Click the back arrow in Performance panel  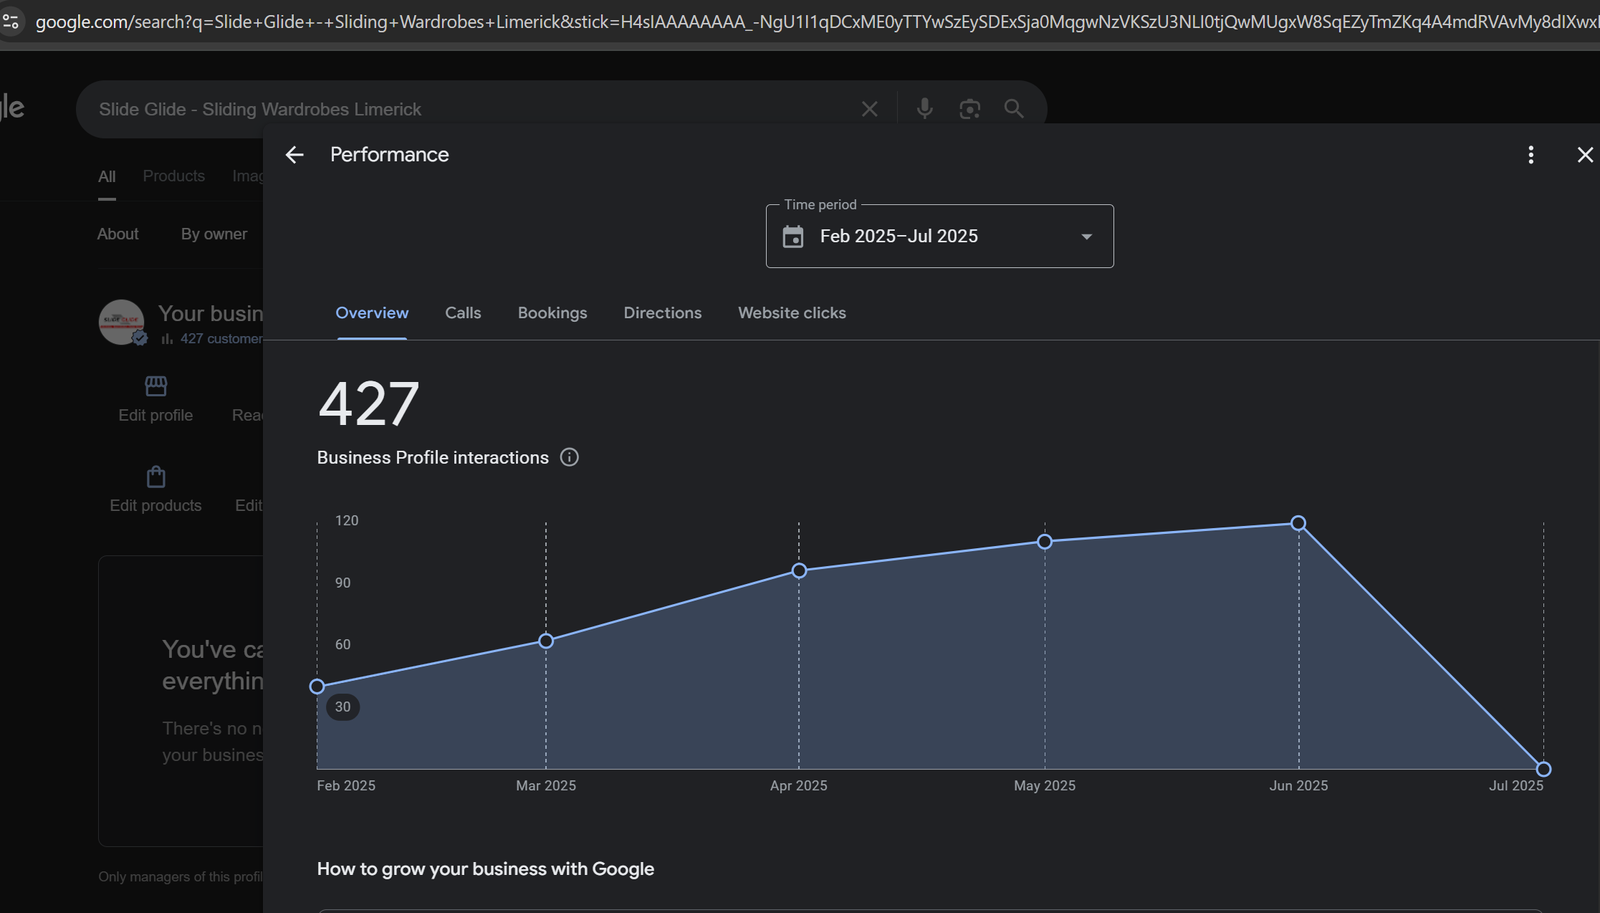(x=294, y=155)
